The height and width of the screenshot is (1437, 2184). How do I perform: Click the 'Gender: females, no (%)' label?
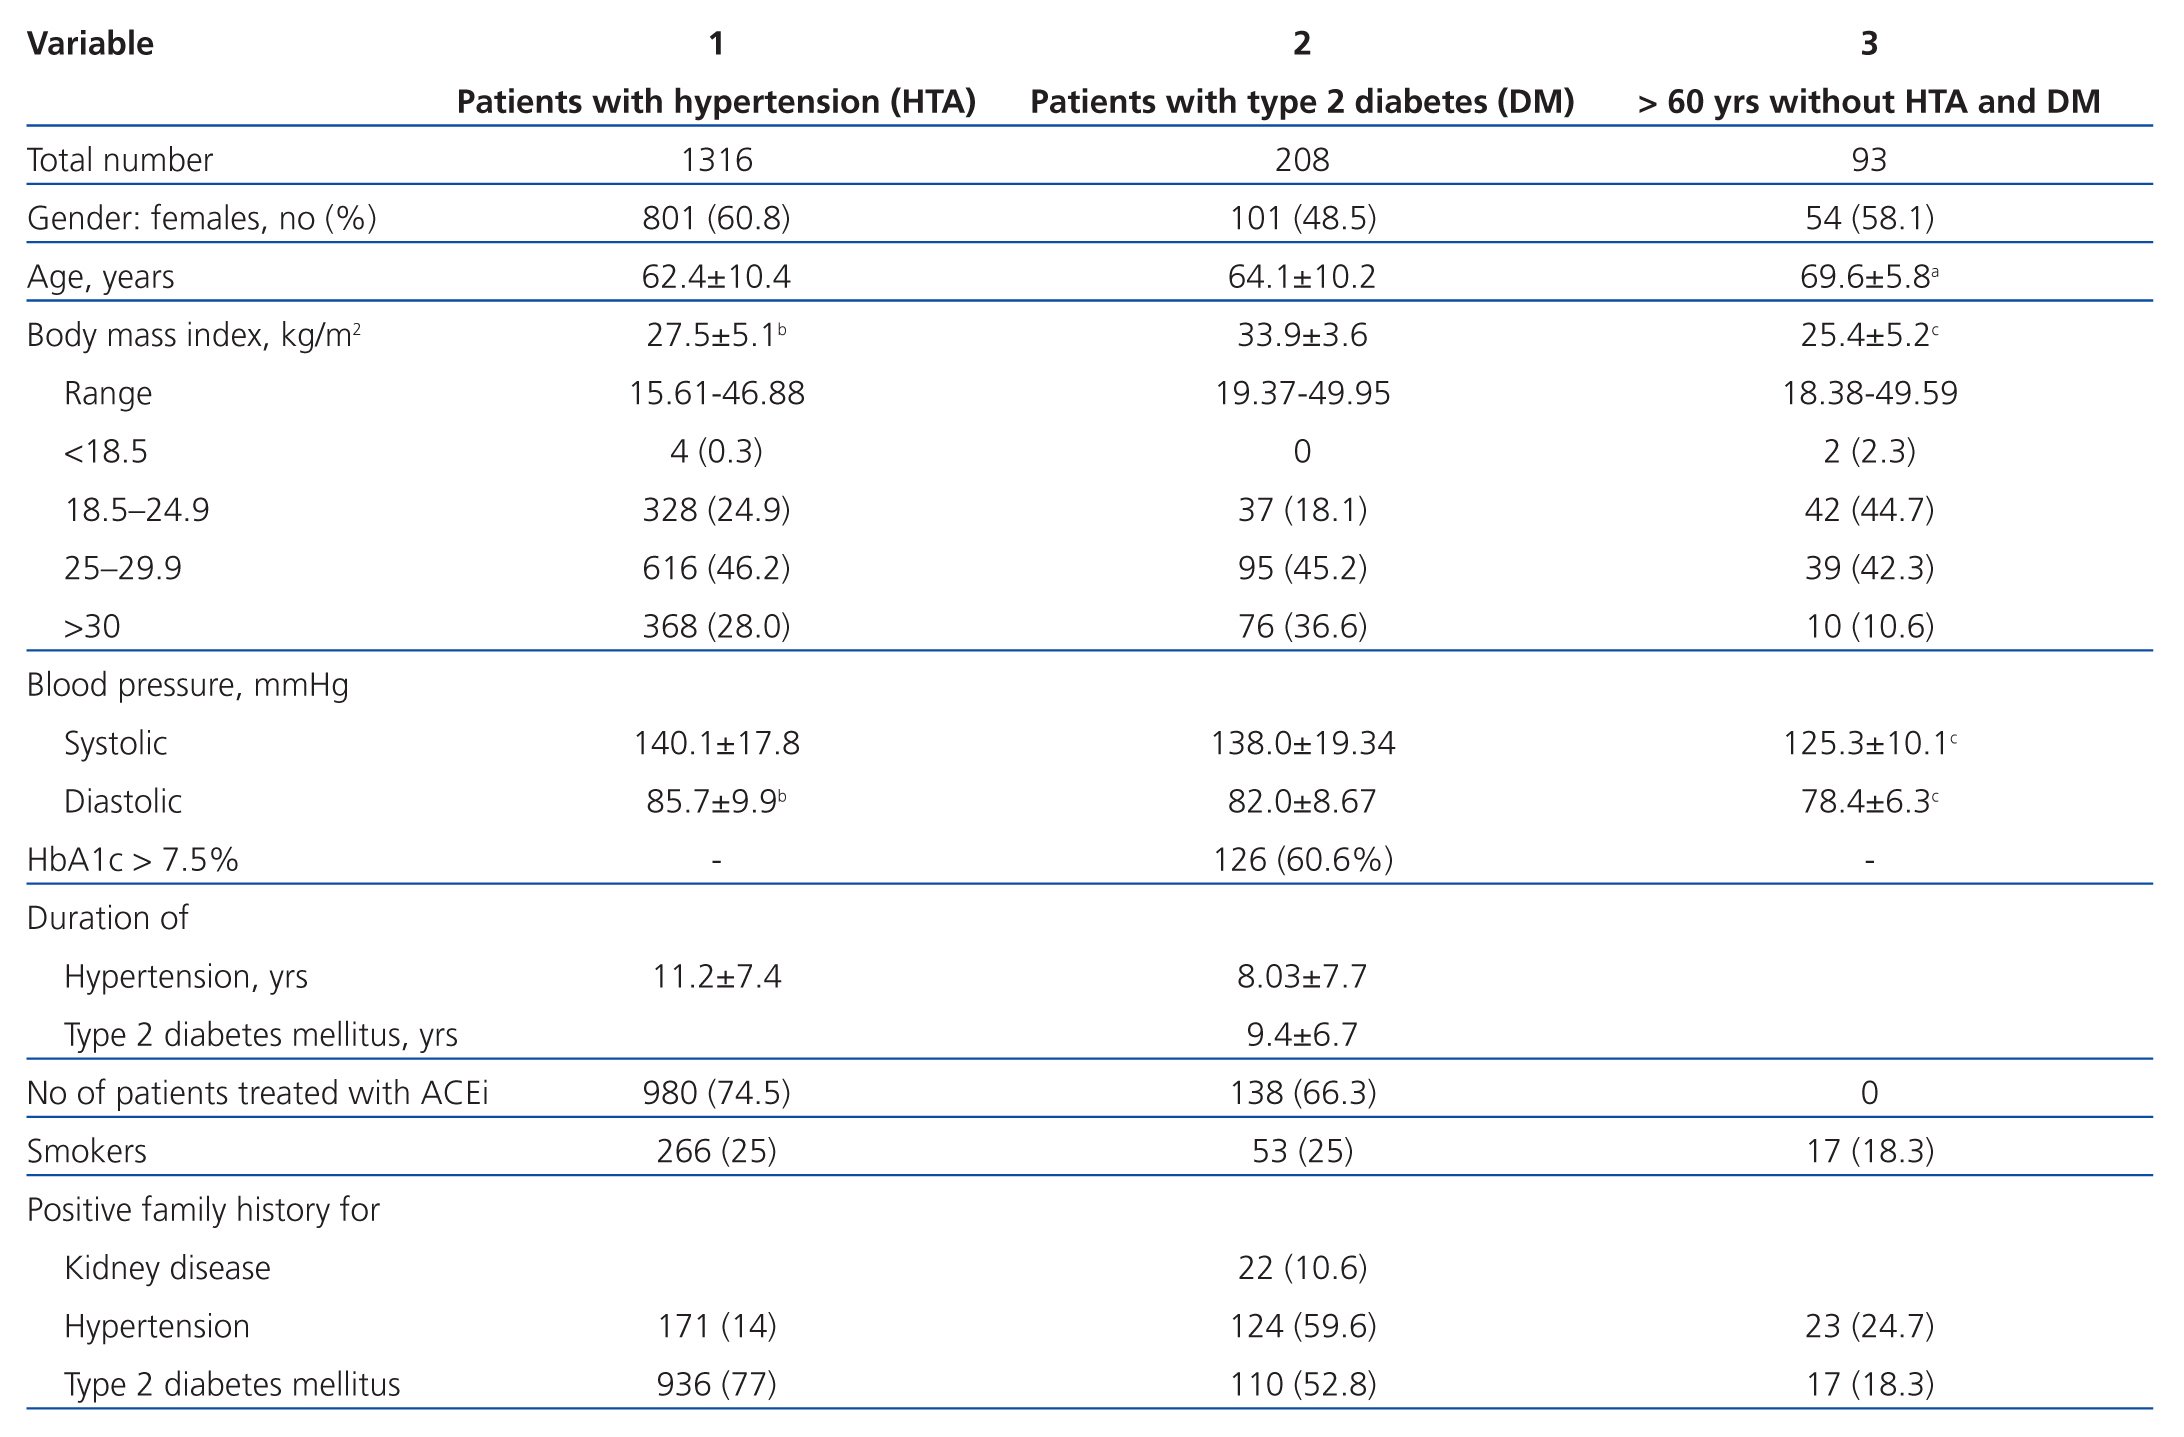pyautogui.click(x=201, y=218)
